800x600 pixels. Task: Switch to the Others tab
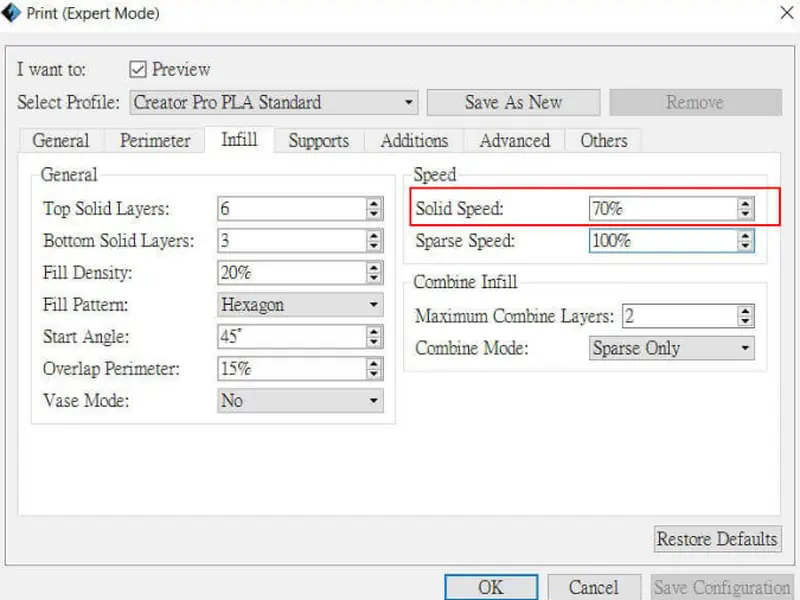pyautogui.click(x=603, y=140)
